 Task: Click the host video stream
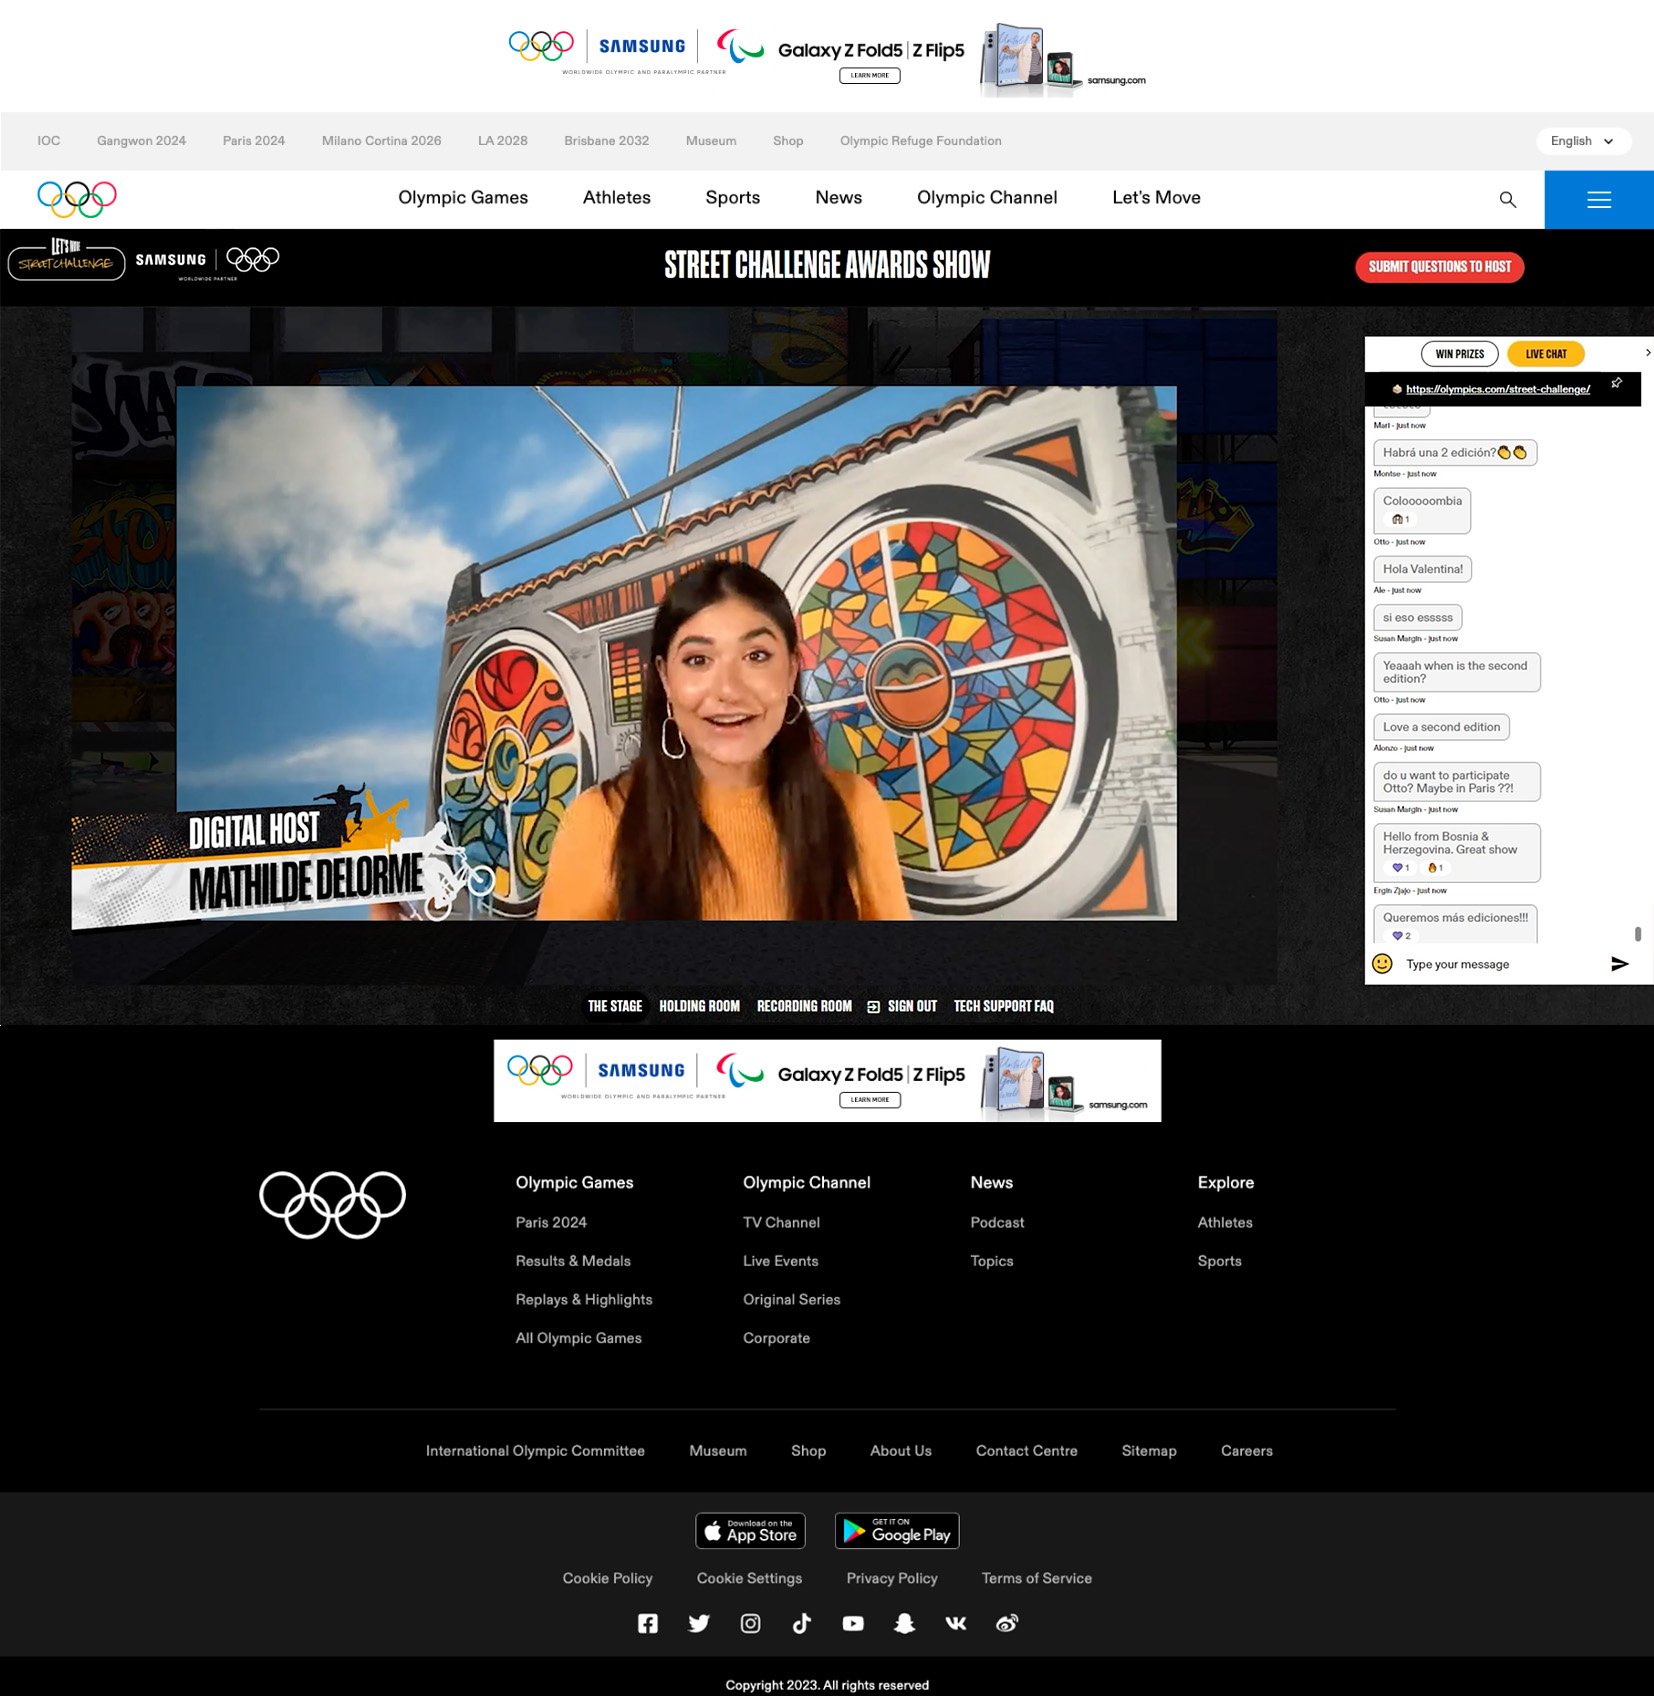tap(676, 653)
